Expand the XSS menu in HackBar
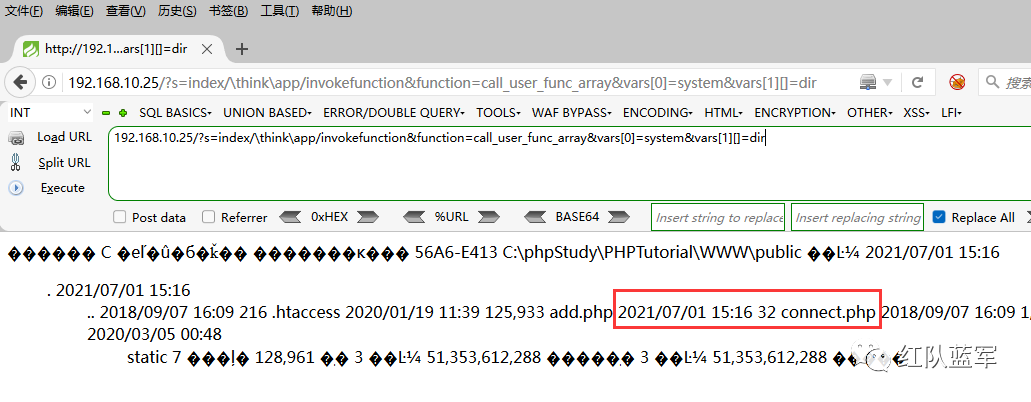The height and width of the screenshot is (402, 1031). [917, 113]
